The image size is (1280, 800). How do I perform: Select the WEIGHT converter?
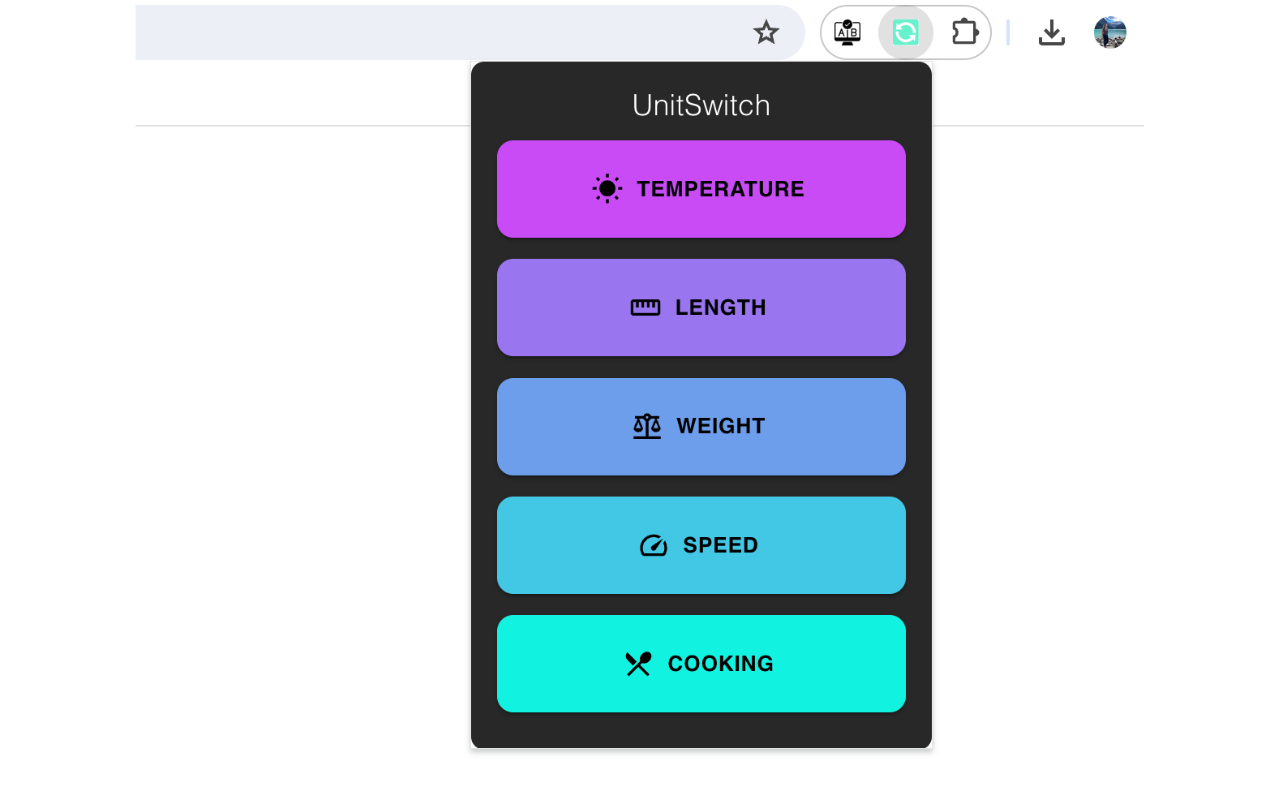701,426
